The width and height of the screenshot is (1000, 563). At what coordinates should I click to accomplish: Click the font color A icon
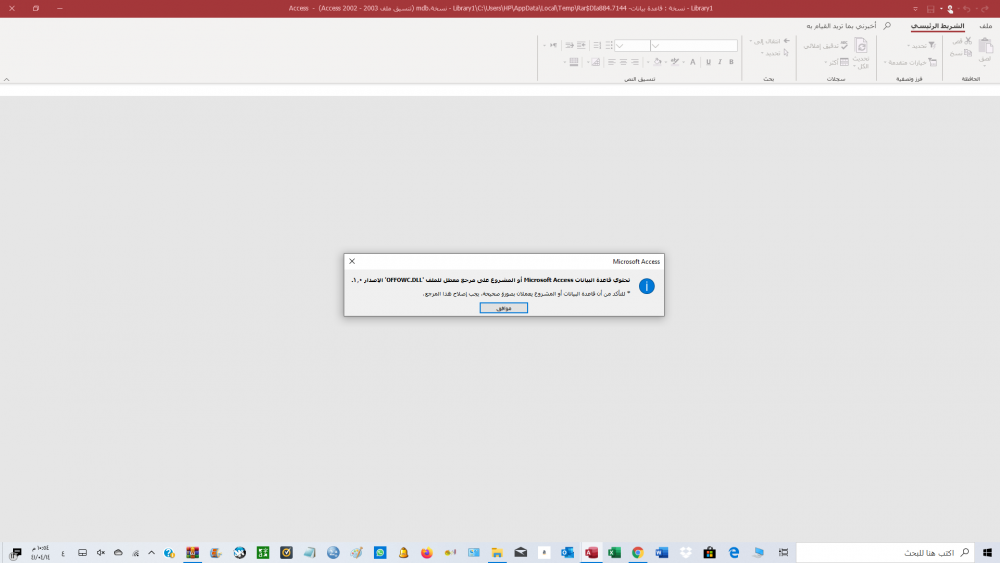[x=693, y=62]
